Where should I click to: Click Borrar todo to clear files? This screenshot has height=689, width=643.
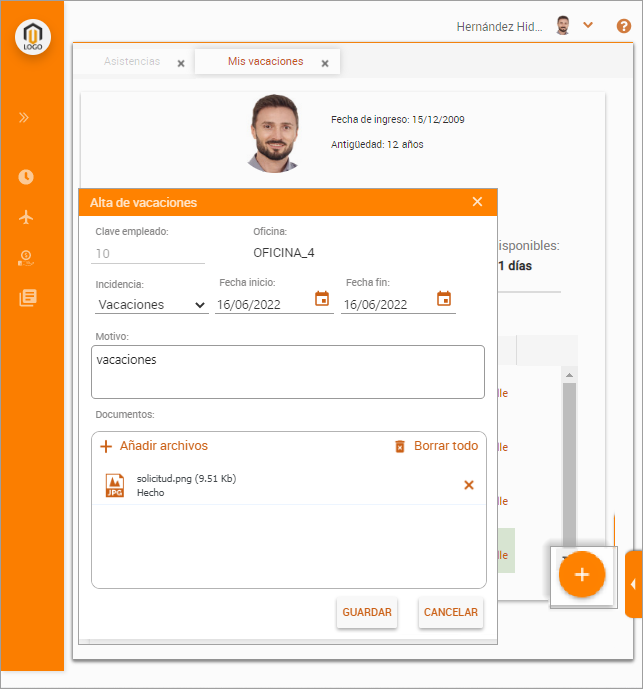[x=436, y=446]
